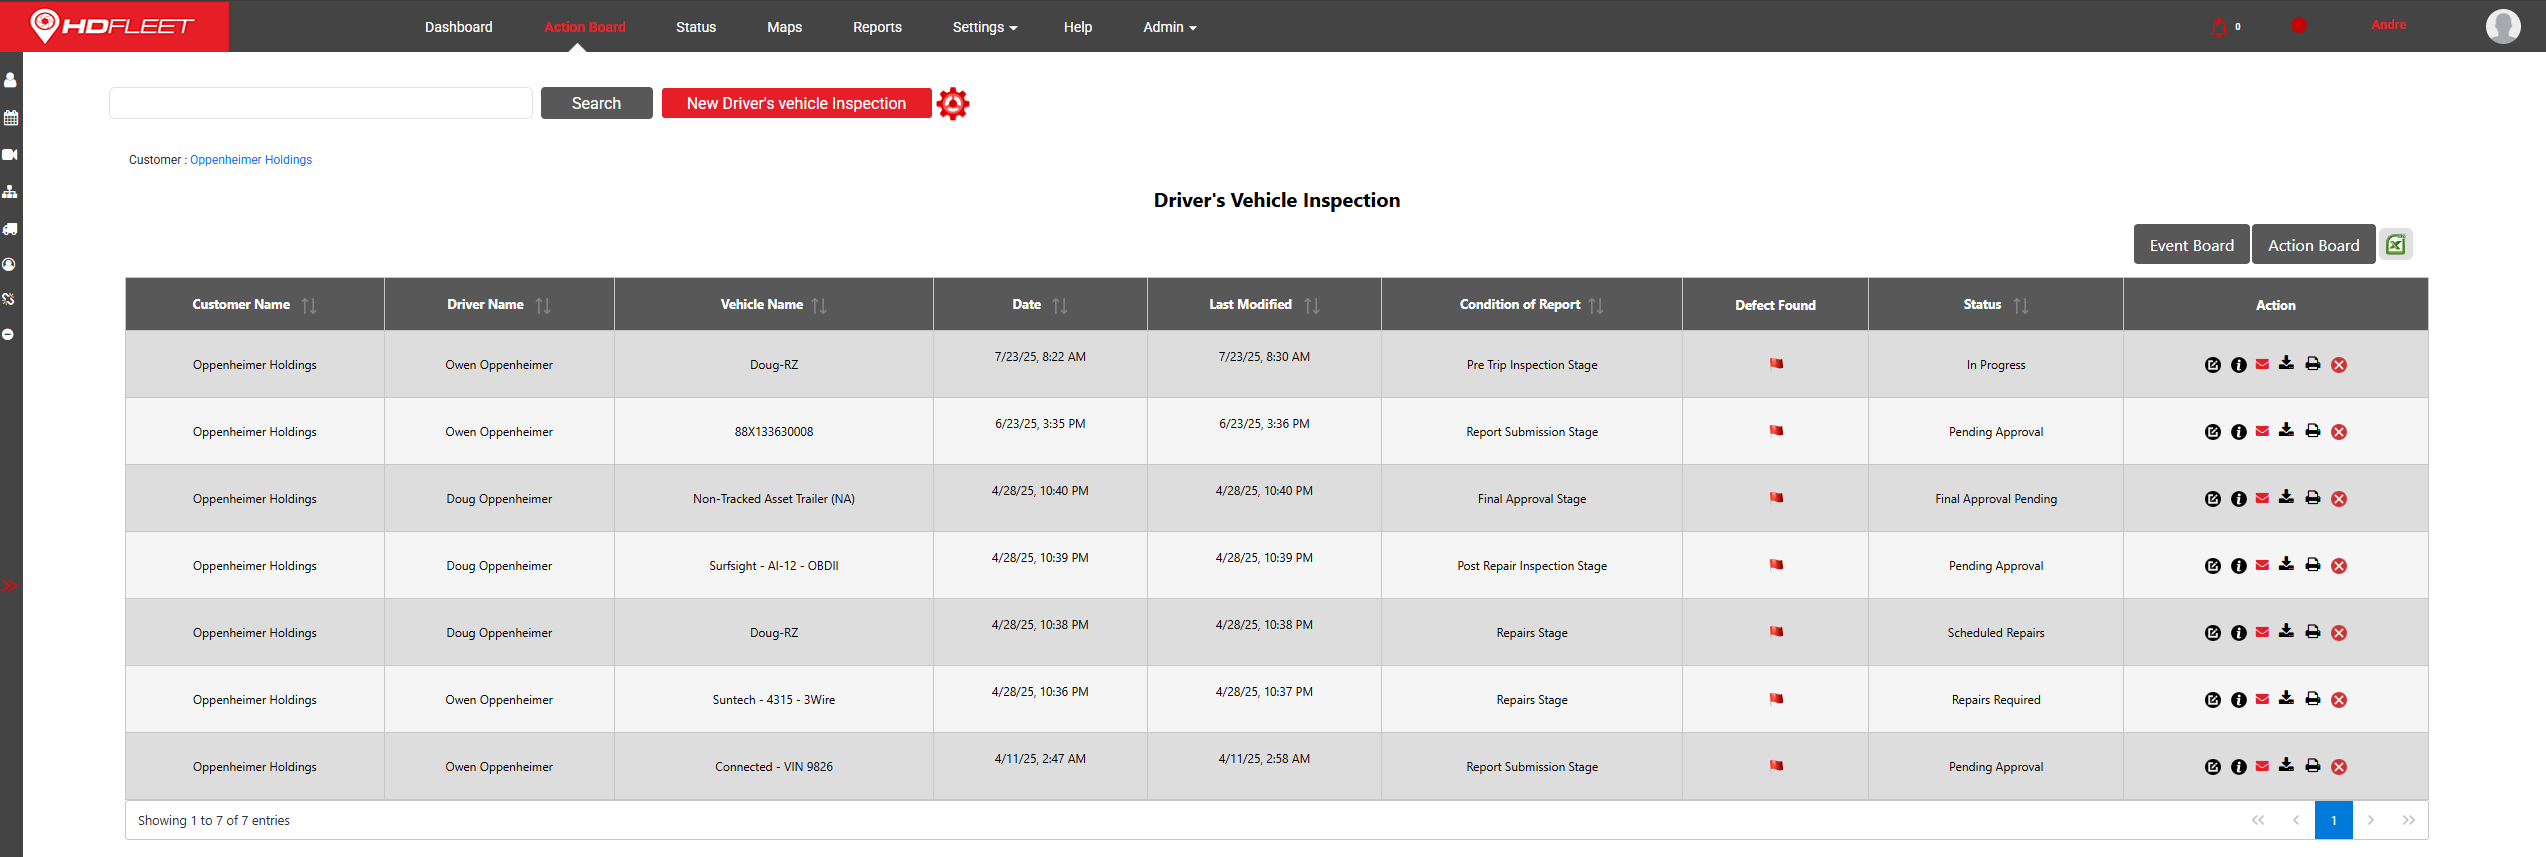
Task: Focus the search text field
Action: tap(321, 103)
